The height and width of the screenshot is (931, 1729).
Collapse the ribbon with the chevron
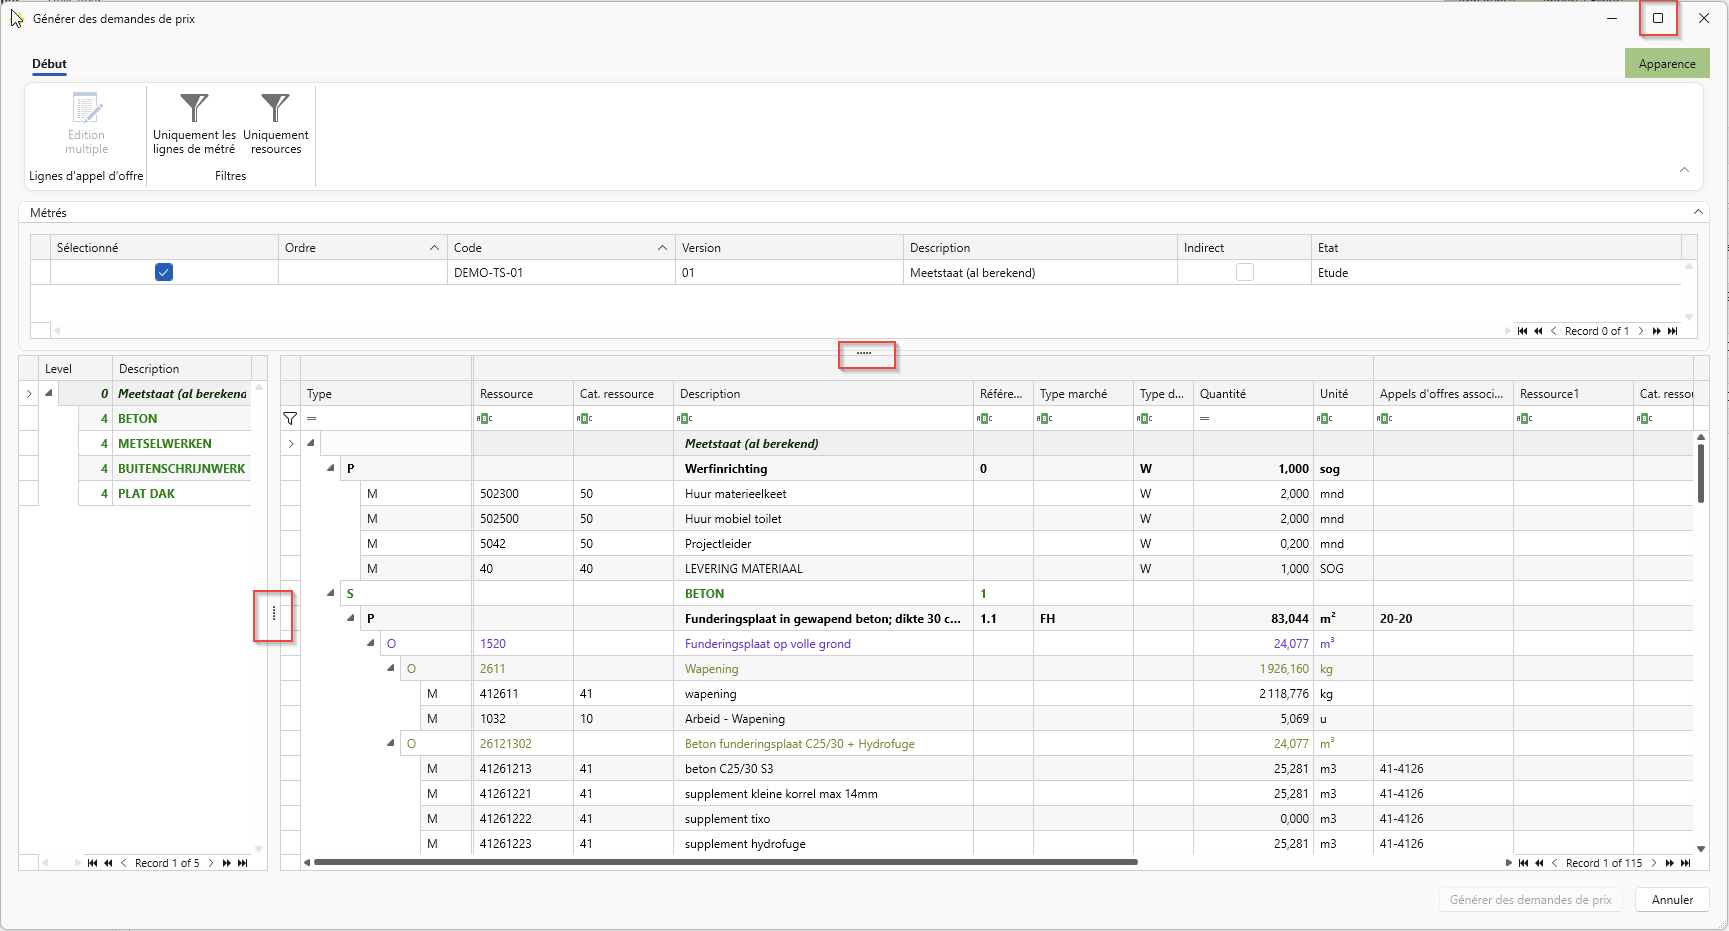tap(1684, 170)
